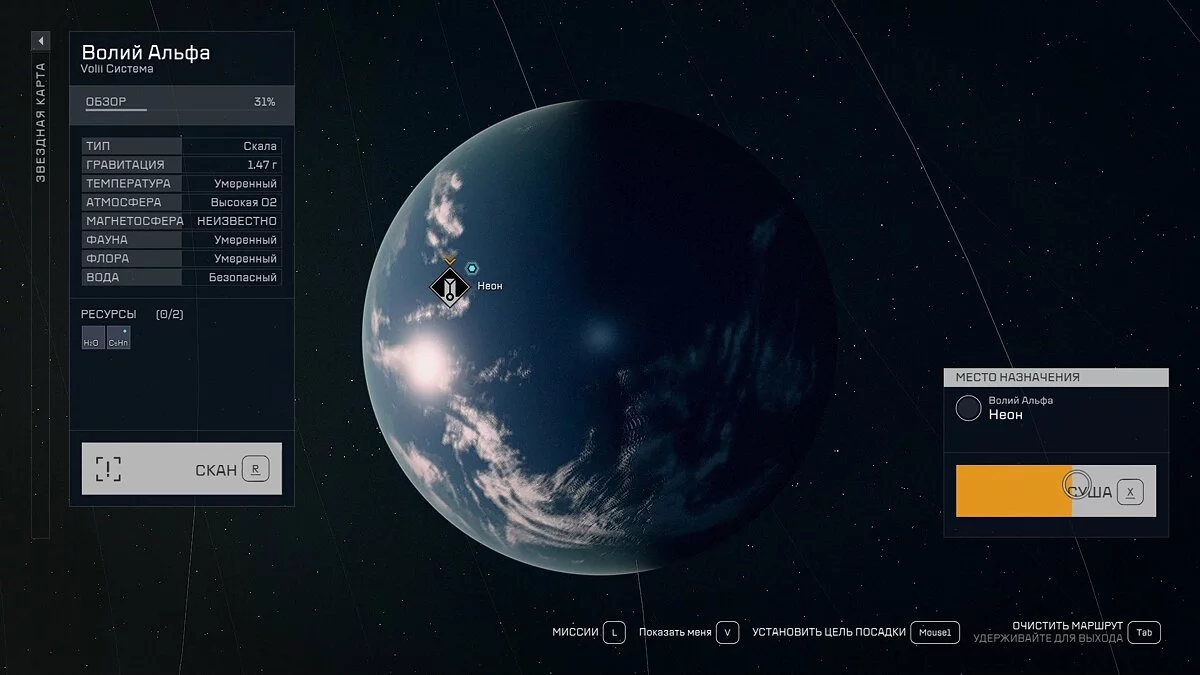Collapse the star map side arrow
This screenshot has width=1200, height=675.
41,41
